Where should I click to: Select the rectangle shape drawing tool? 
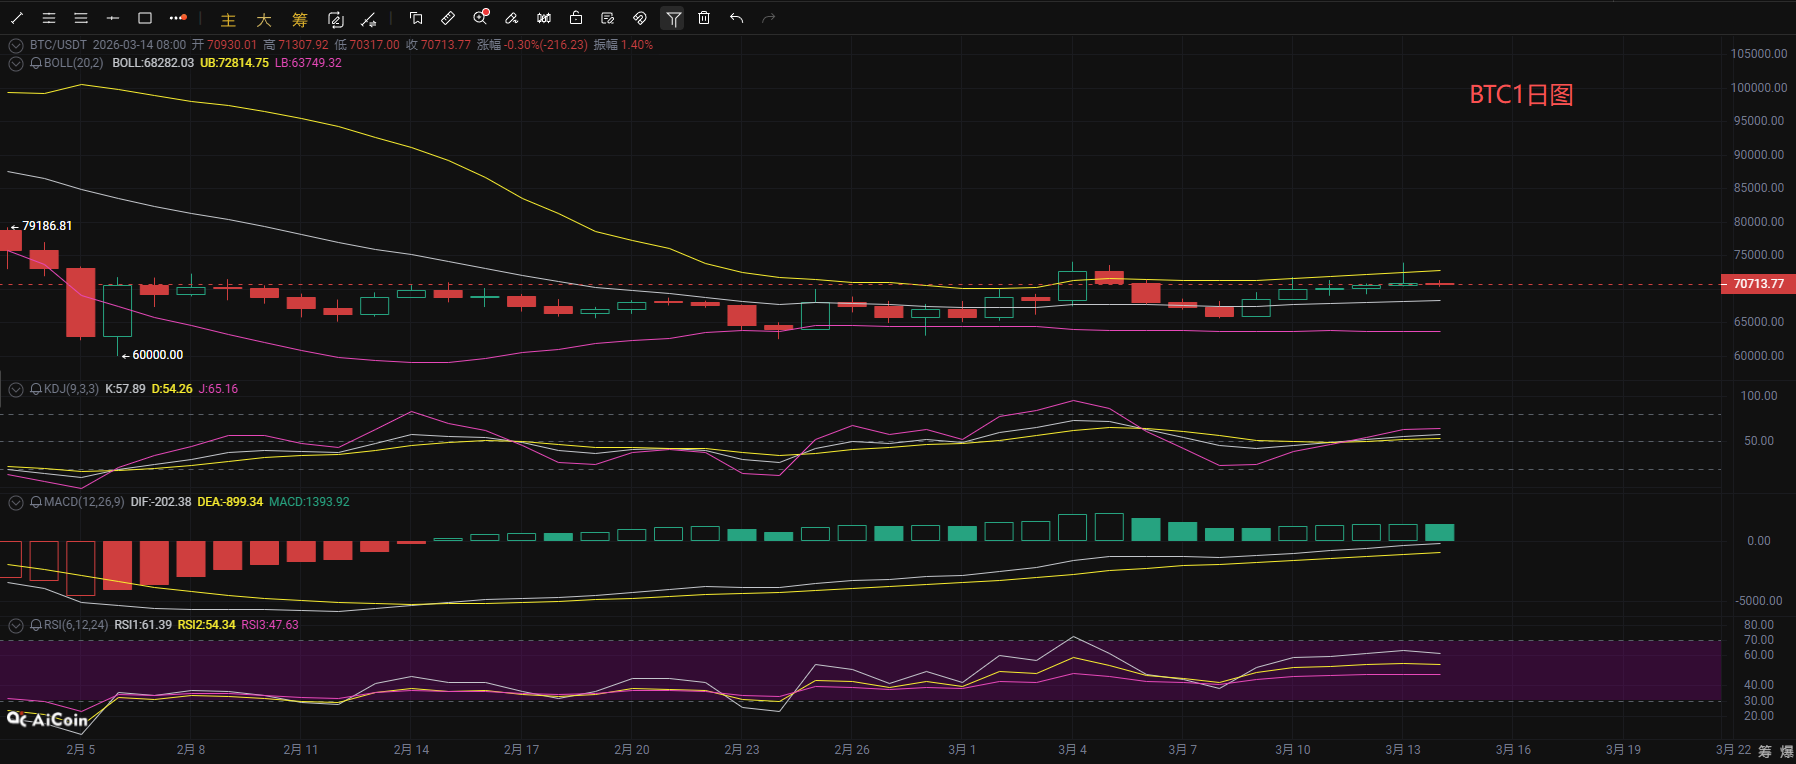pos(145,18)
